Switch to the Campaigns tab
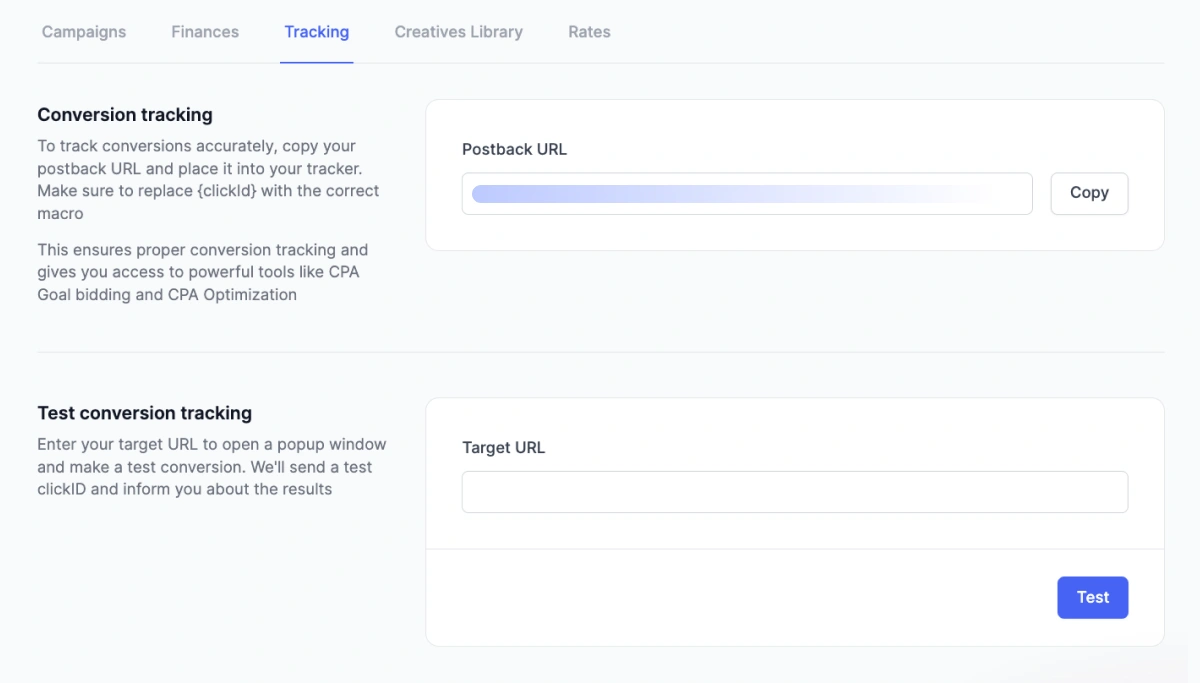This screenshot has width=1200, height=683. point(83,31)
